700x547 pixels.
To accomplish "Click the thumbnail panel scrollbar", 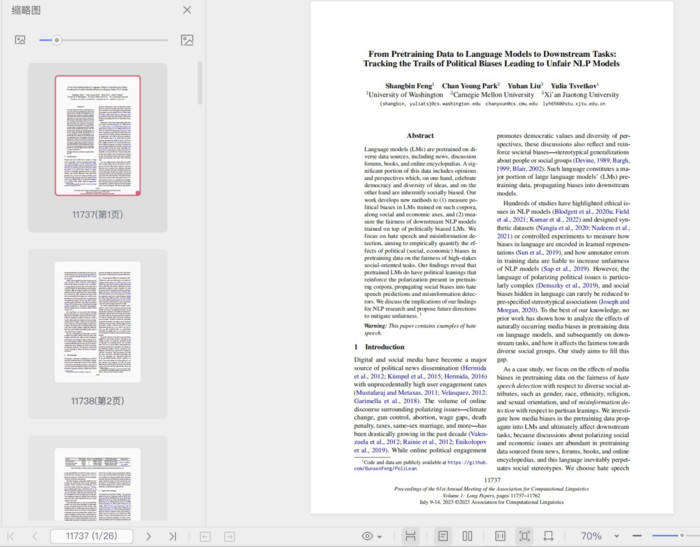I will (x=200, y=83).
